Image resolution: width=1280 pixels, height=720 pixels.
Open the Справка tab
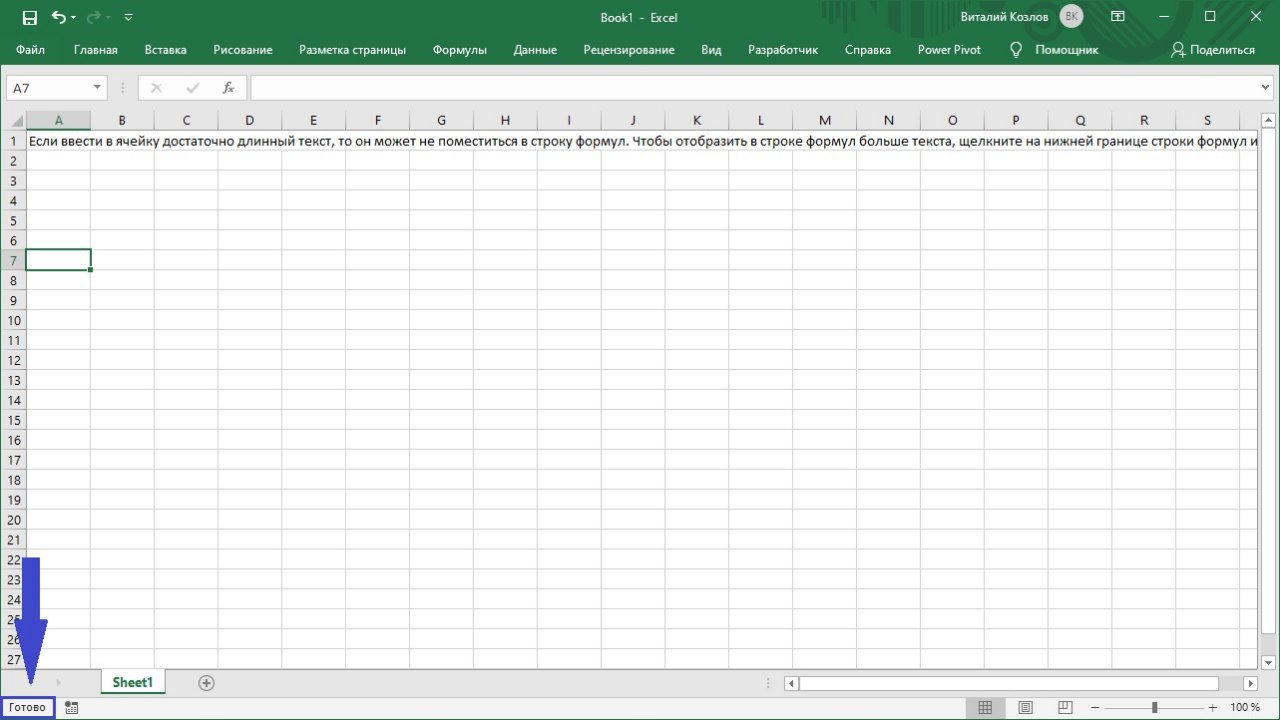pos(868,50)
